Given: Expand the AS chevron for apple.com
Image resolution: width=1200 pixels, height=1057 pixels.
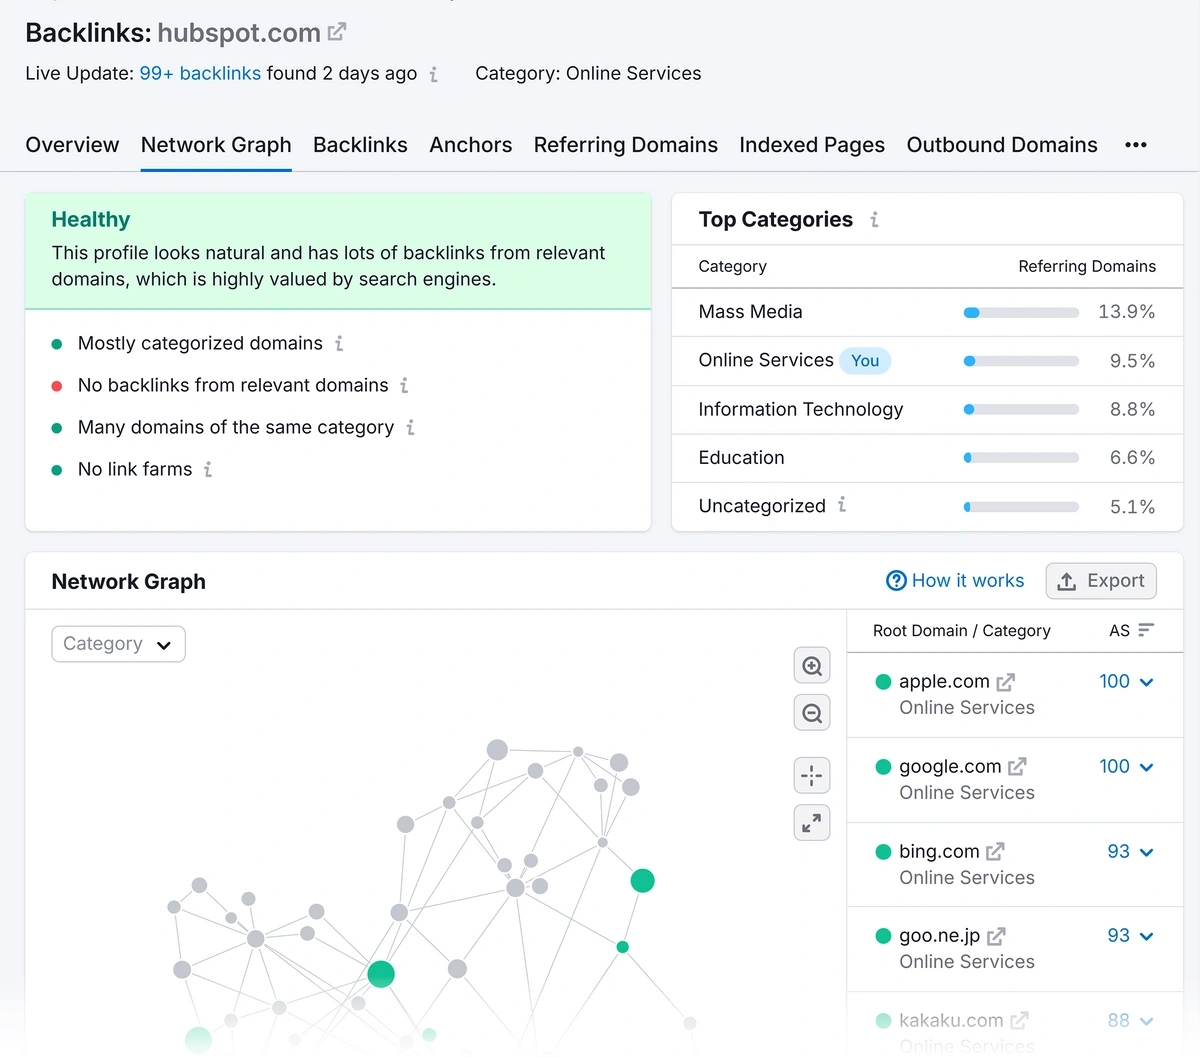Looking at the screenshot, I should coord(1146,681).
